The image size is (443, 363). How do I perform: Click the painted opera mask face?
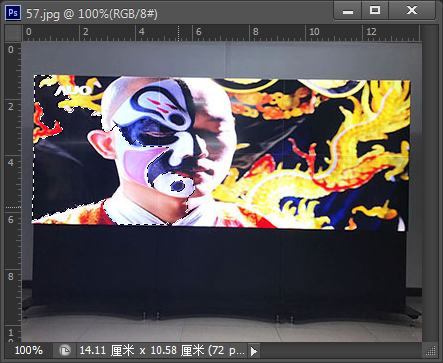tap(160, 138)
